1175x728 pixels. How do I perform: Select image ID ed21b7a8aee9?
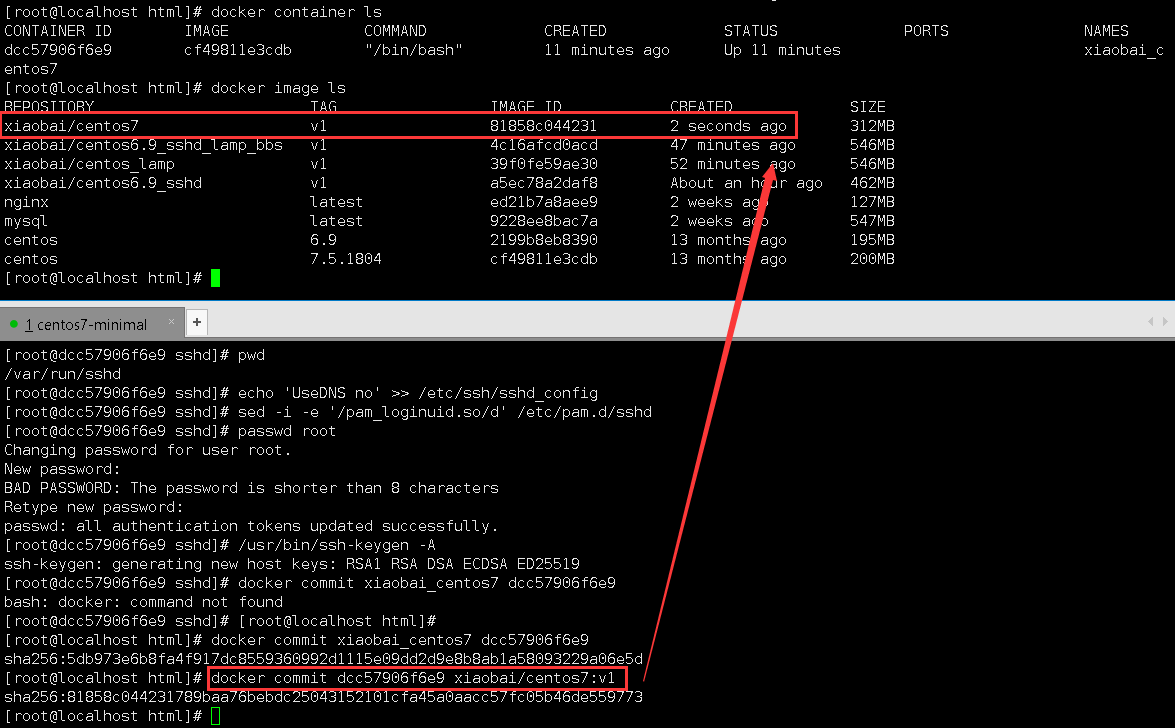click(x=544, y=202)
